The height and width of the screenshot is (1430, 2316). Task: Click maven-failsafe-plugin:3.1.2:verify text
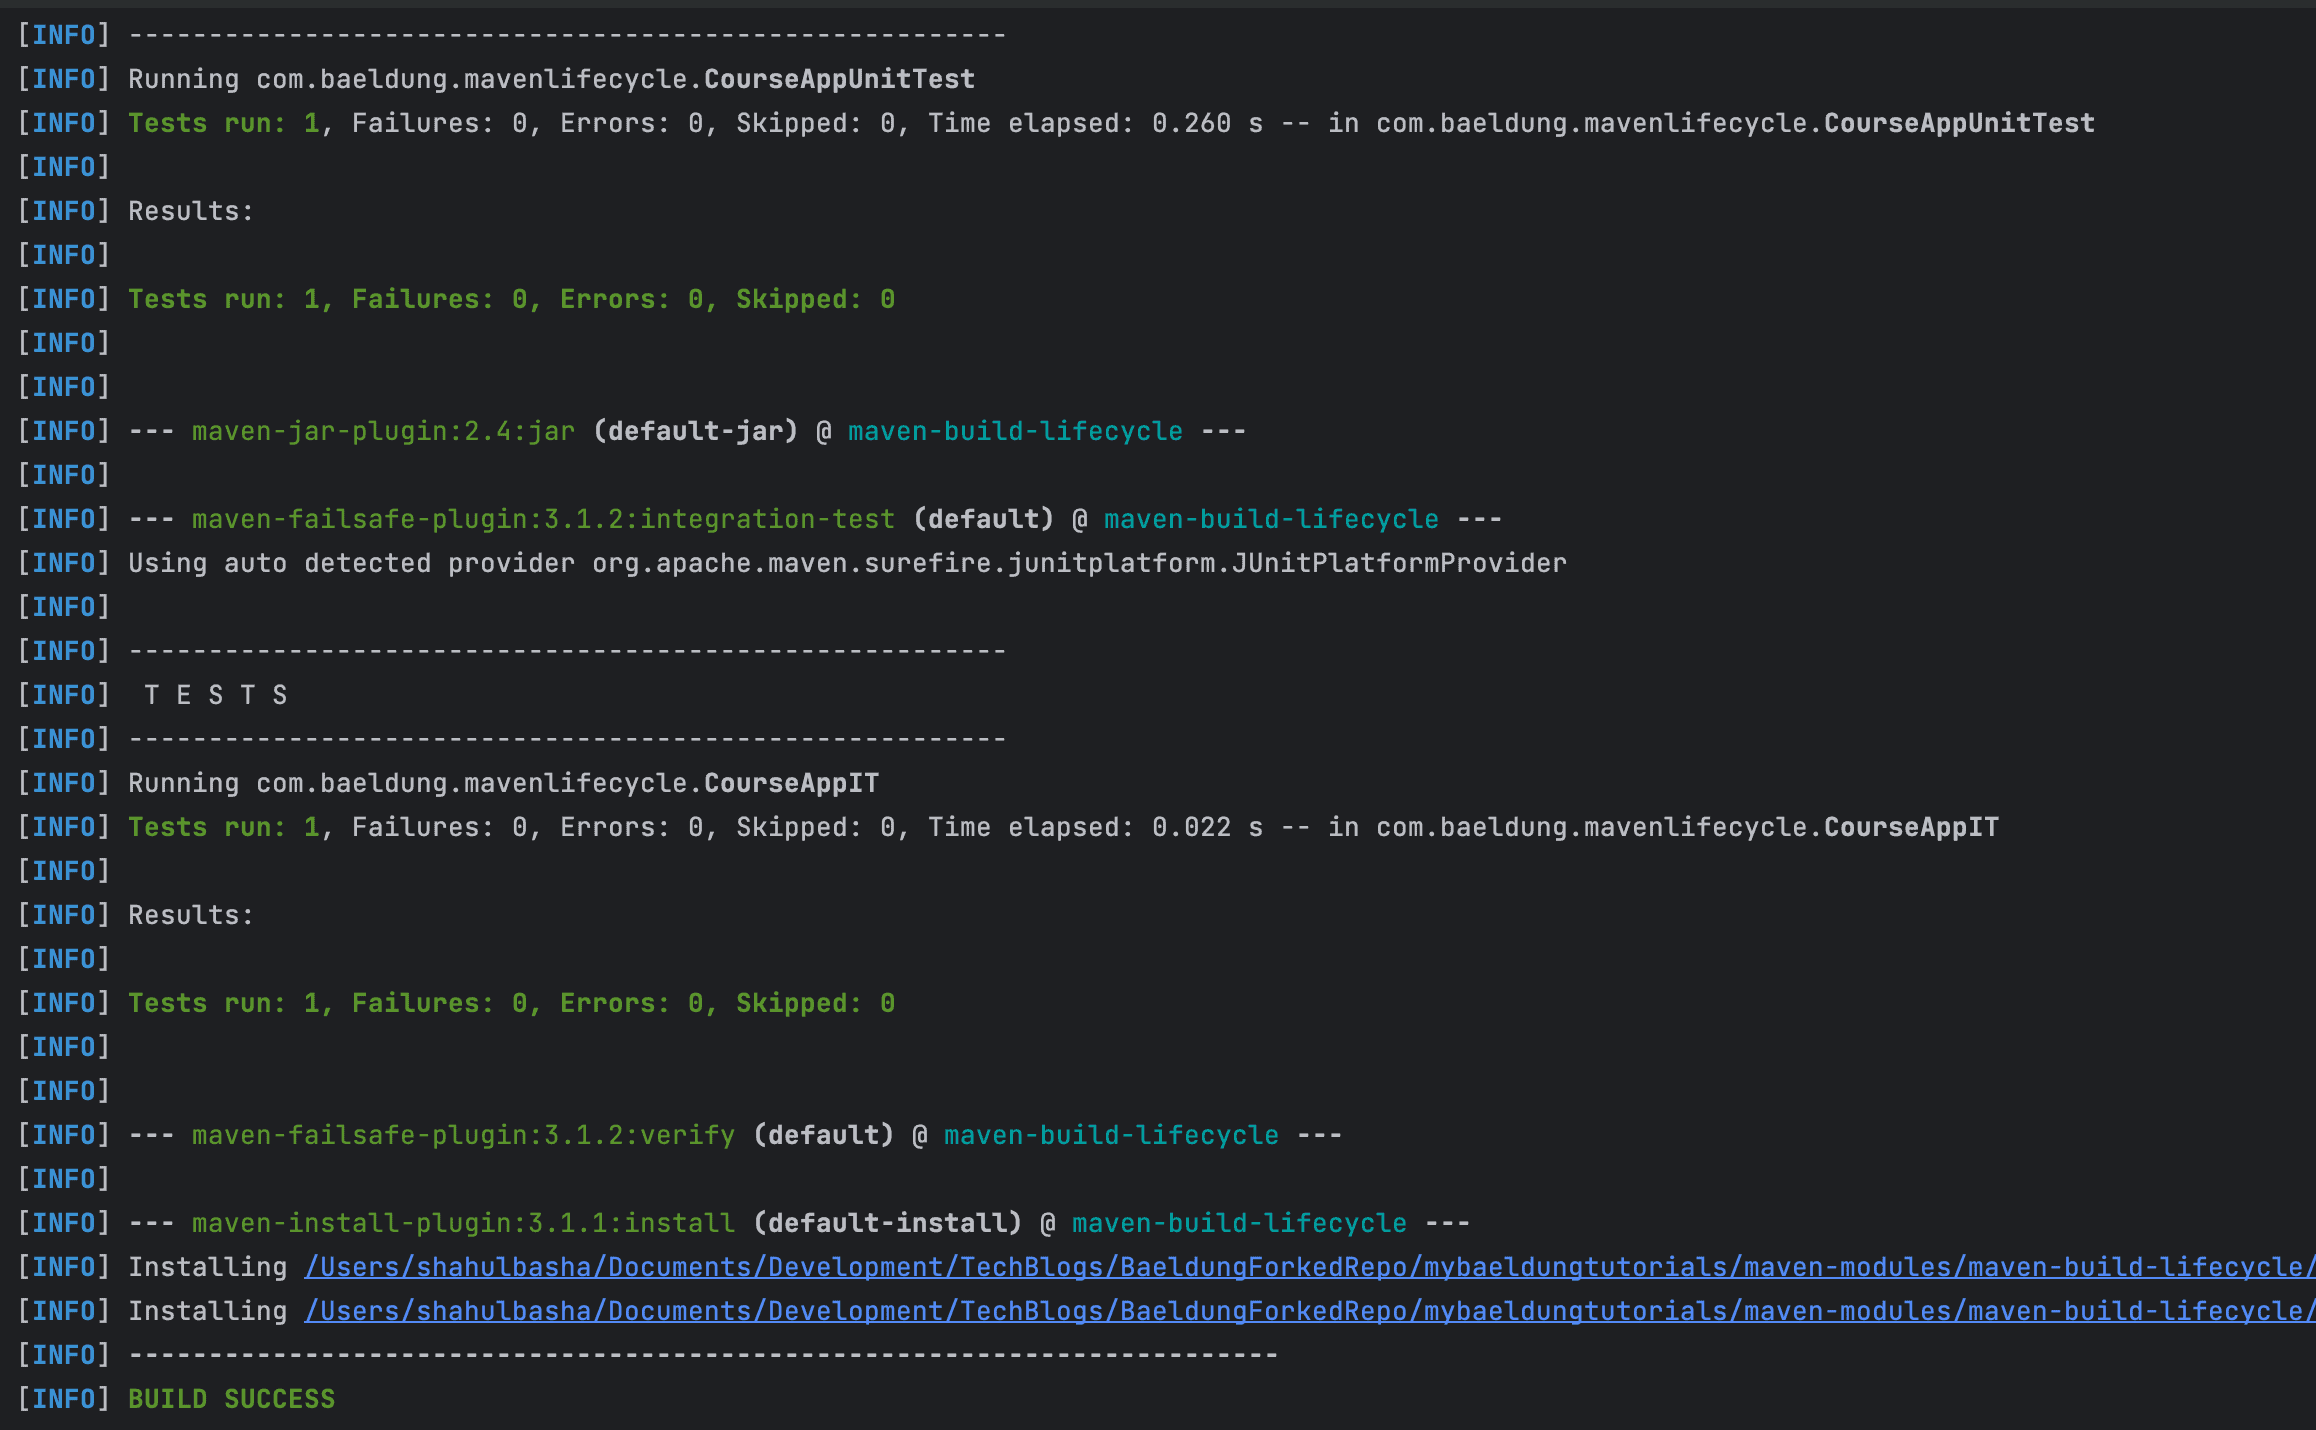(463, 1135)
